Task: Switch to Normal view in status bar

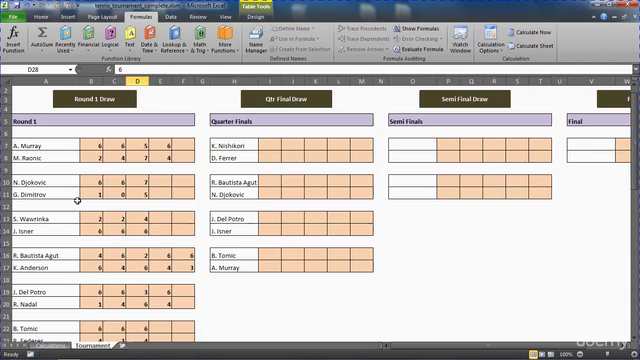Action: point(533,354)
